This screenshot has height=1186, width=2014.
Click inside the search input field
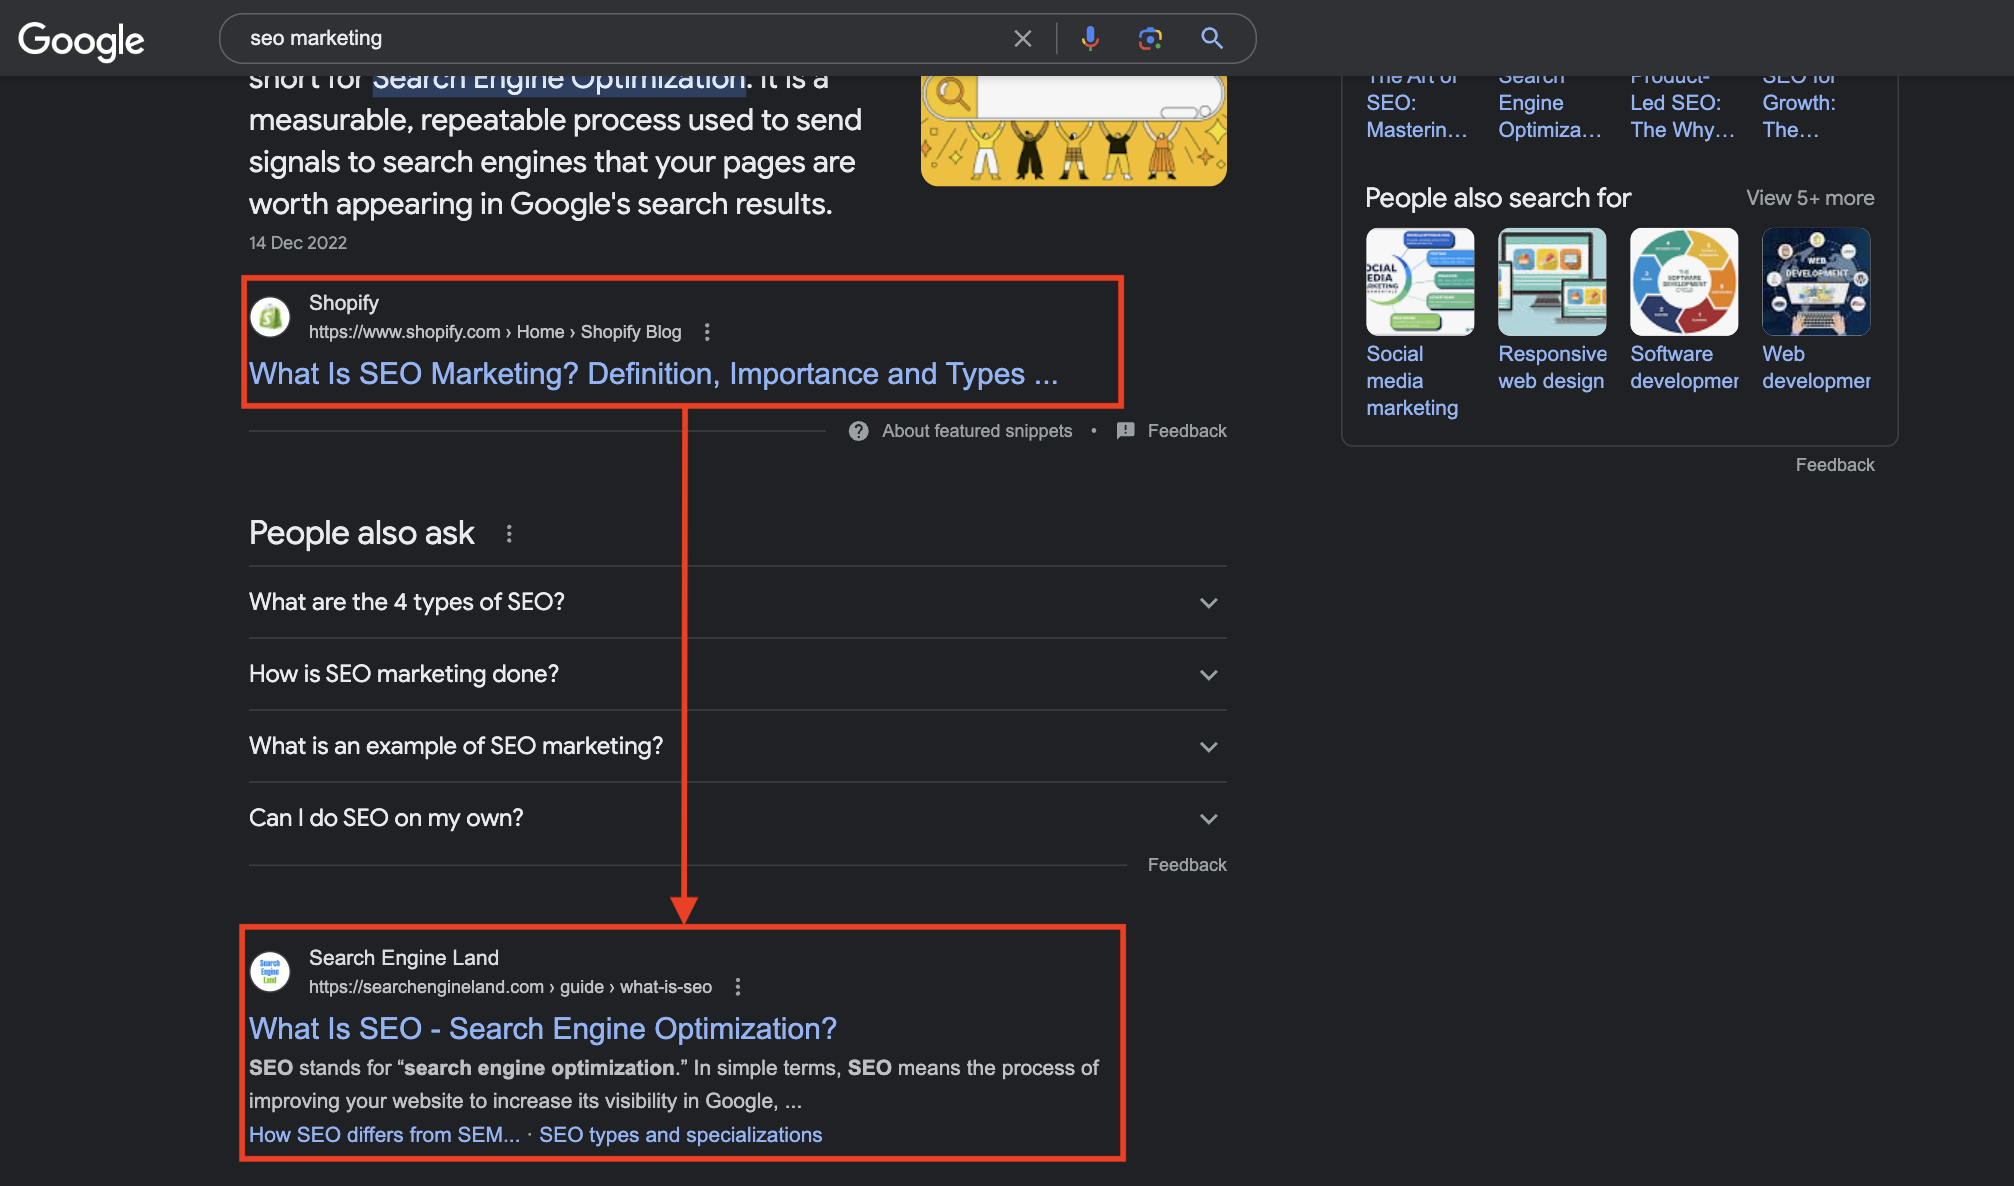(x=600, y=38)
